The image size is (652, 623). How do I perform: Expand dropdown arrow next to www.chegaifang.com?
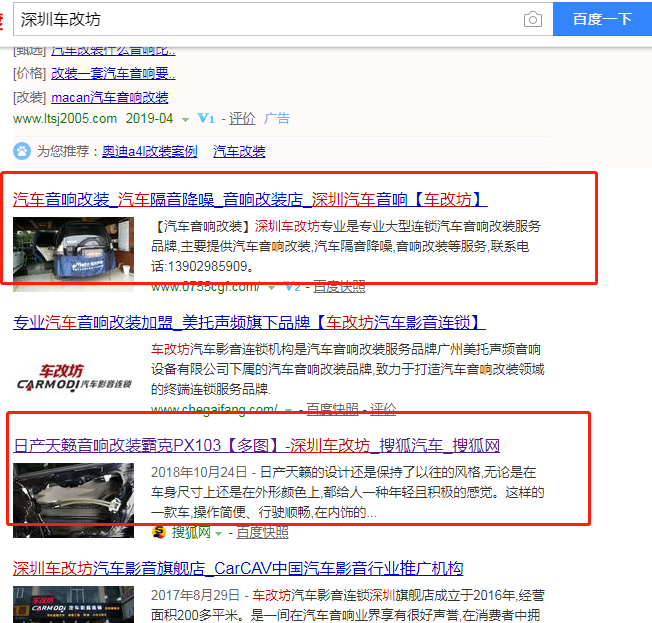pos(288,410)
